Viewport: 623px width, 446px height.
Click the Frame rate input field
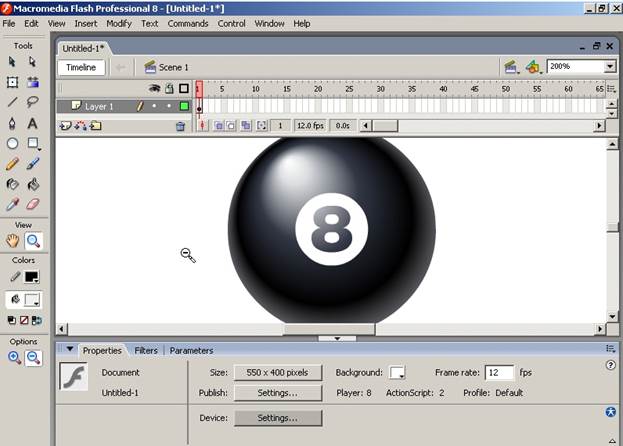499,373
